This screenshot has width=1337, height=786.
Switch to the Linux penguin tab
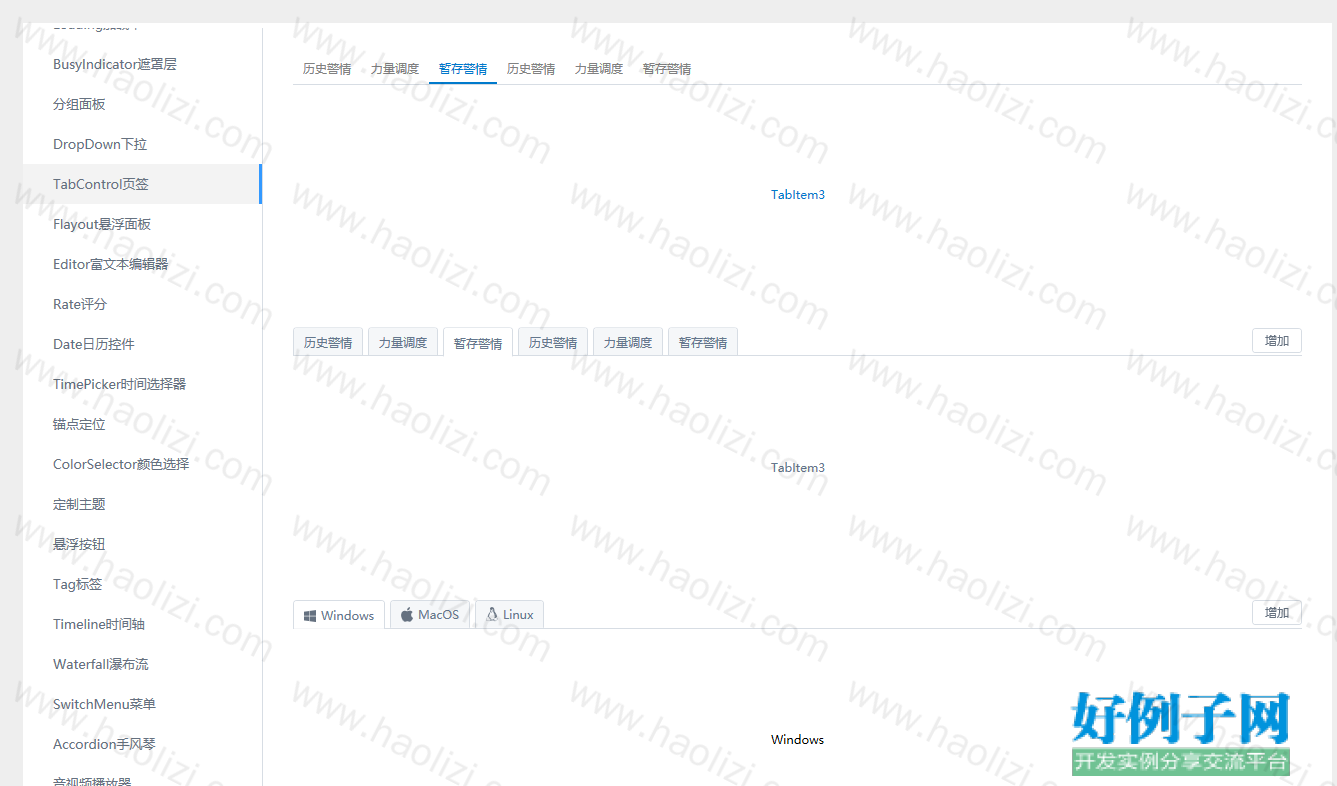[509, 615]
